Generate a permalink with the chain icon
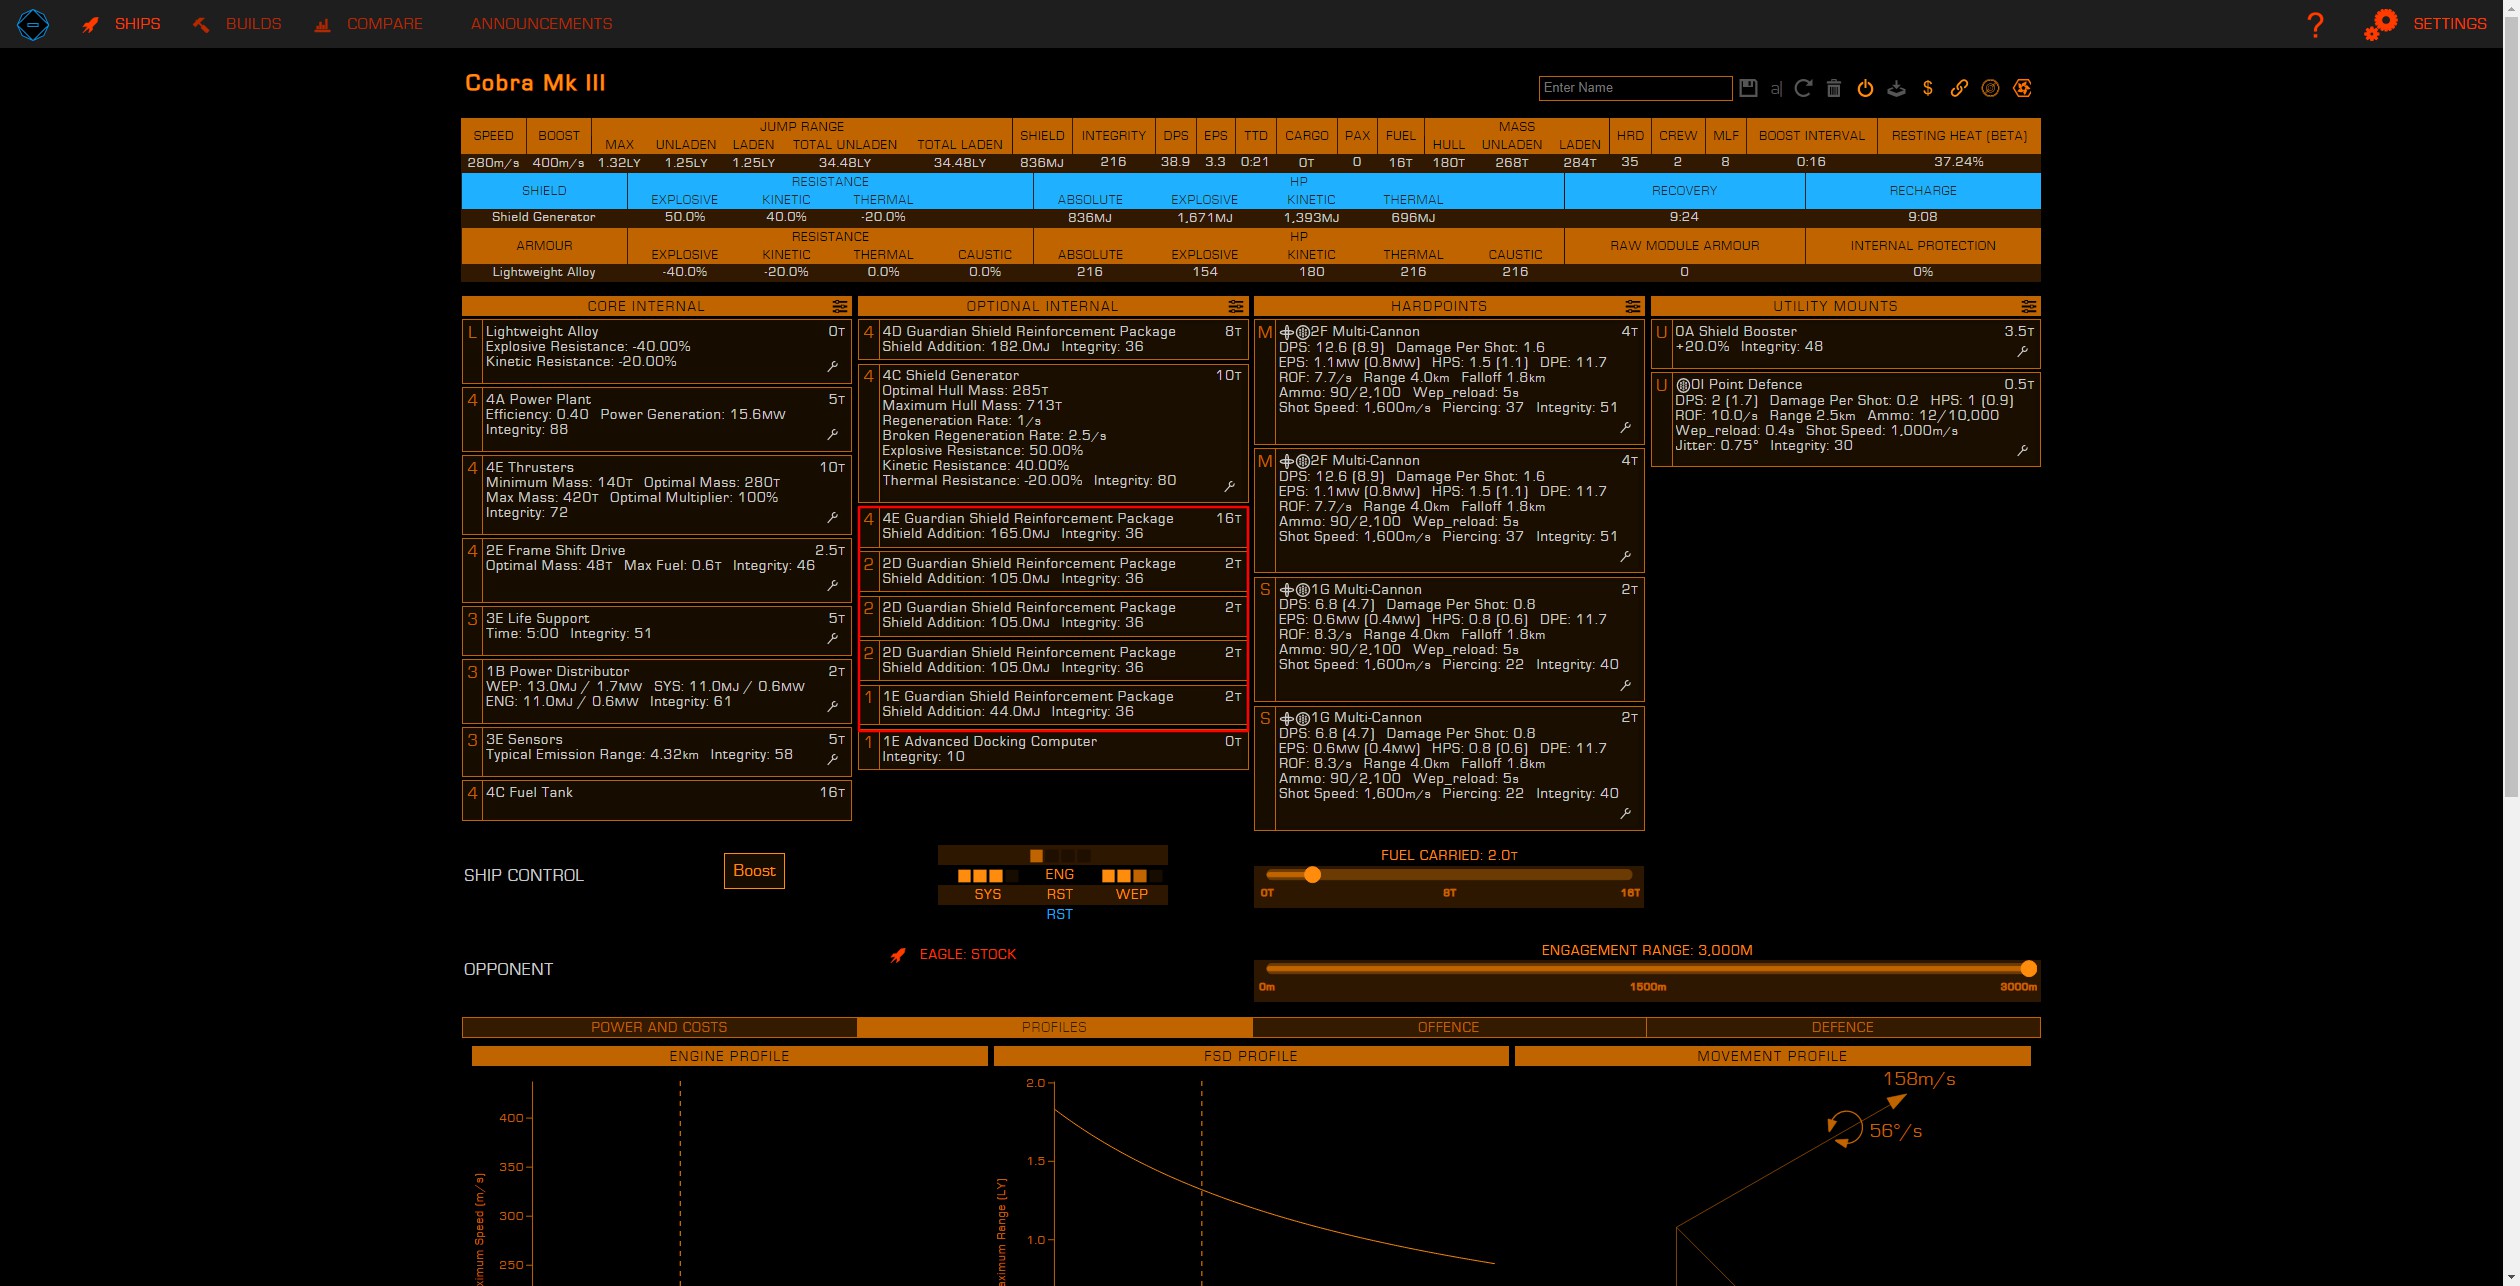The width and height of the screenshot is (2520, 1286). pos(1959,88)
